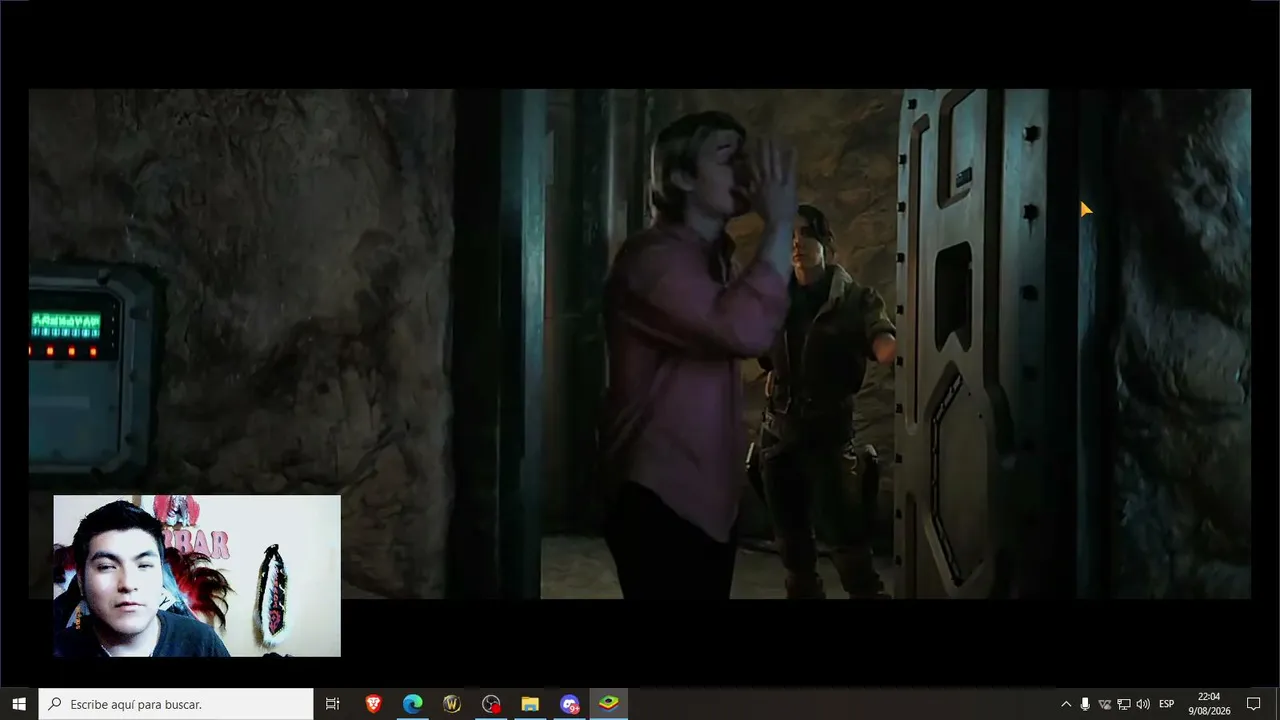
Task: Show hidden system tray icons
Action: click(1065, 704)
